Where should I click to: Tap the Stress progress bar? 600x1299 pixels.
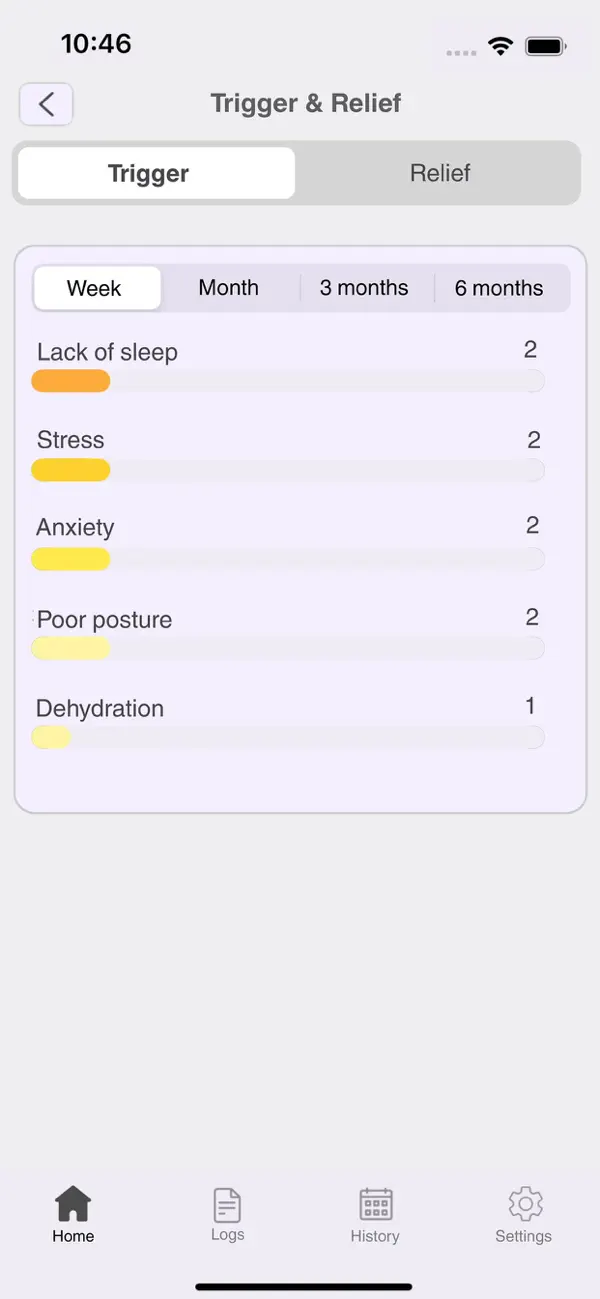pyautogui.click(x=288, y=470)
